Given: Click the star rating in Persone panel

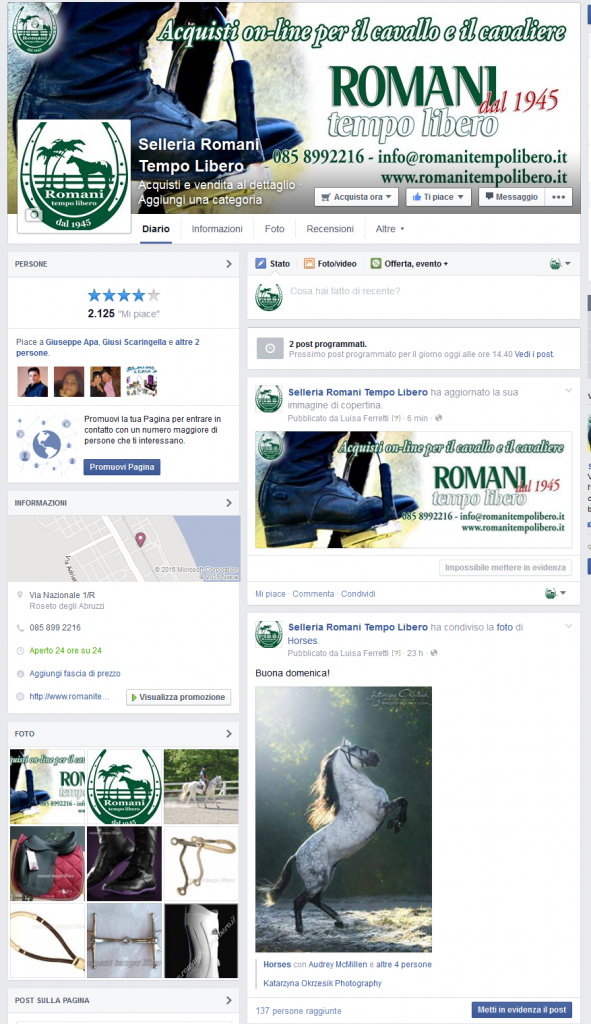Looking at the screenshot, I should click(x=123, y=295).
